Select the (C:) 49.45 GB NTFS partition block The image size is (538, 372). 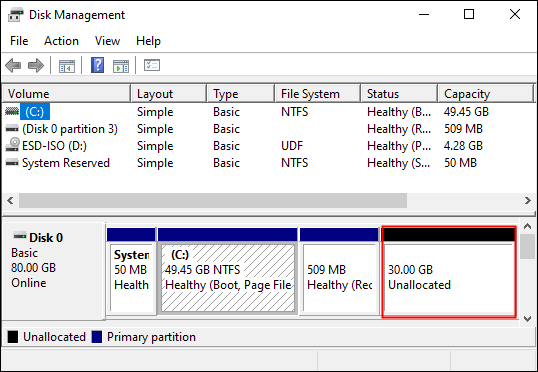pos(227,271)
